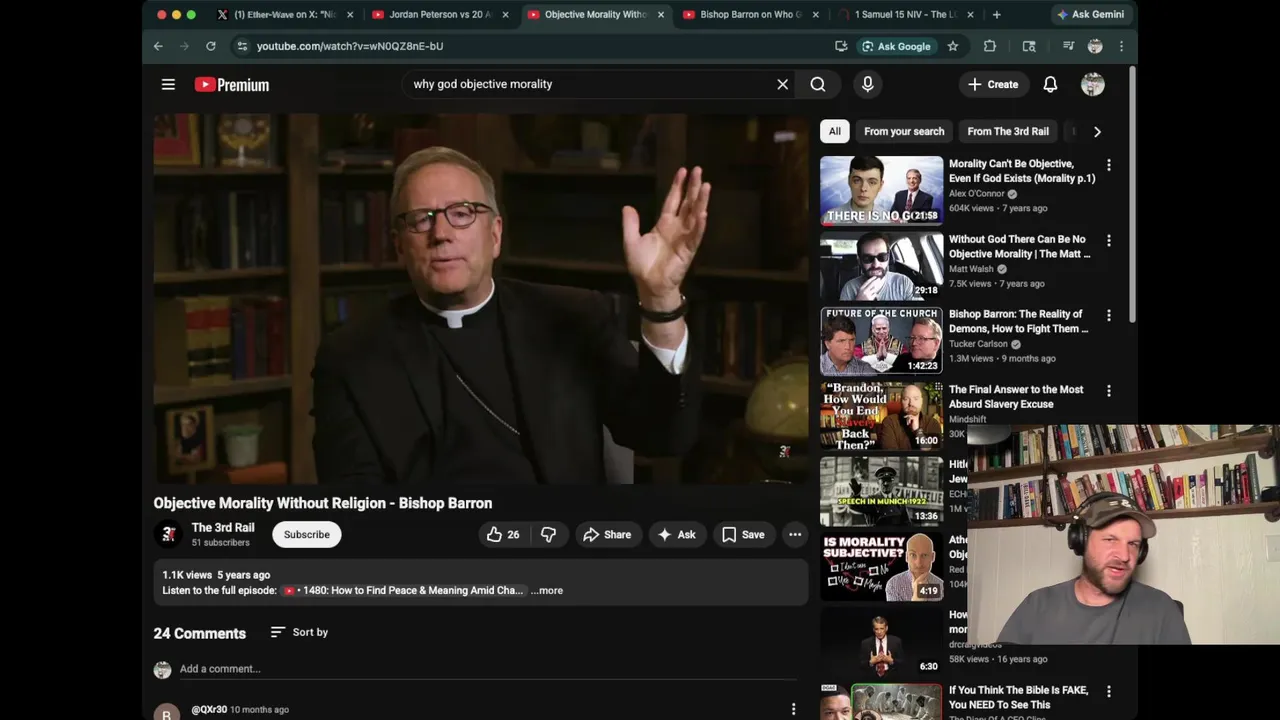
Task: Like the video with thumbs-up icon
Action: (x=503, y=534)
